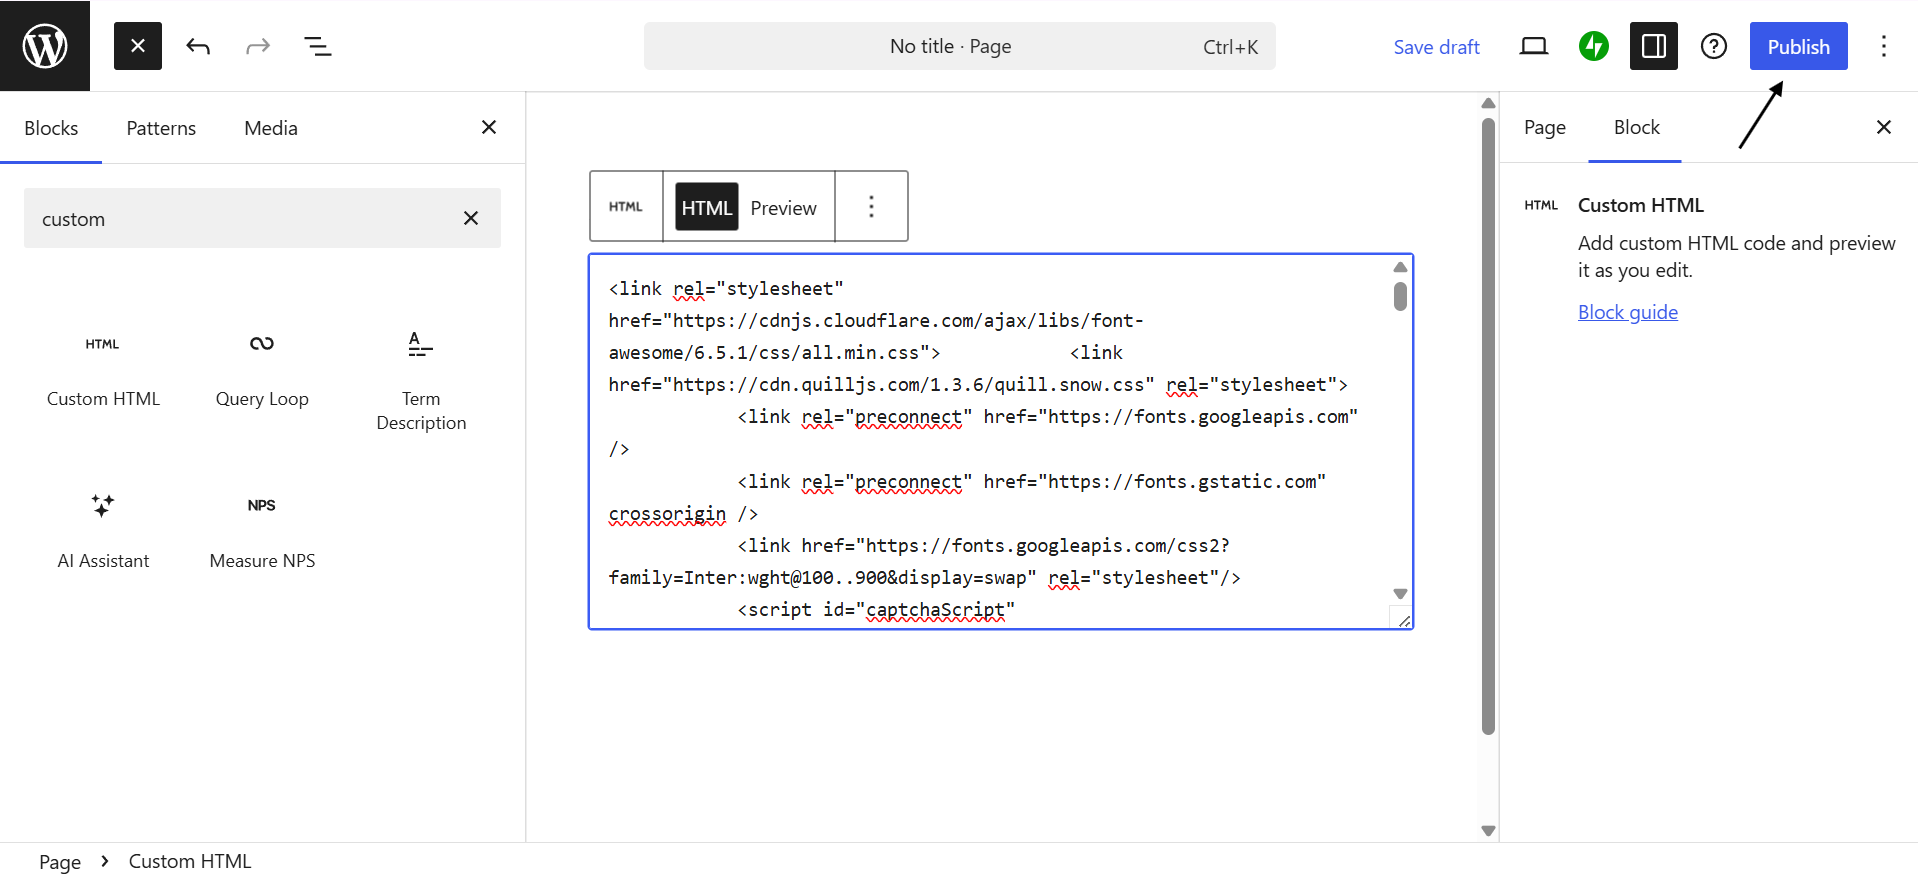Open the Help center icon
This screenshot has height=877, width=1918.
coord(1714,46)
